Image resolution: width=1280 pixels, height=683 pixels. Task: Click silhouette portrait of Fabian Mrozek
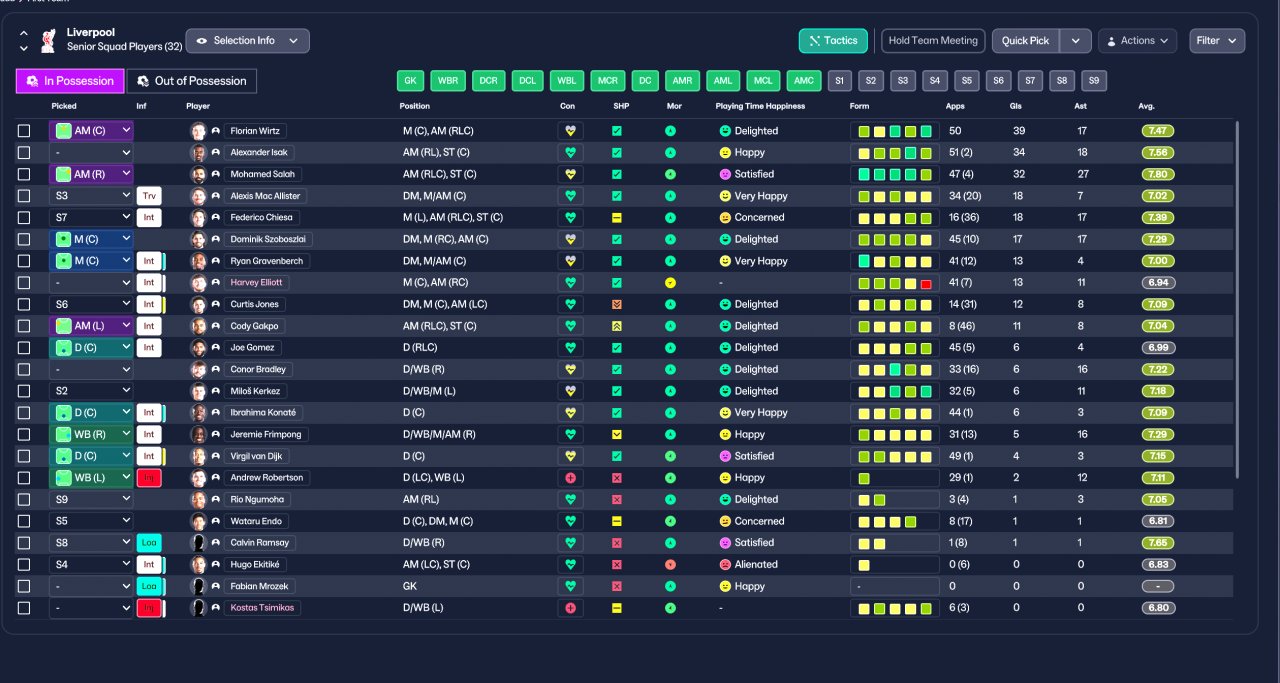198,586
